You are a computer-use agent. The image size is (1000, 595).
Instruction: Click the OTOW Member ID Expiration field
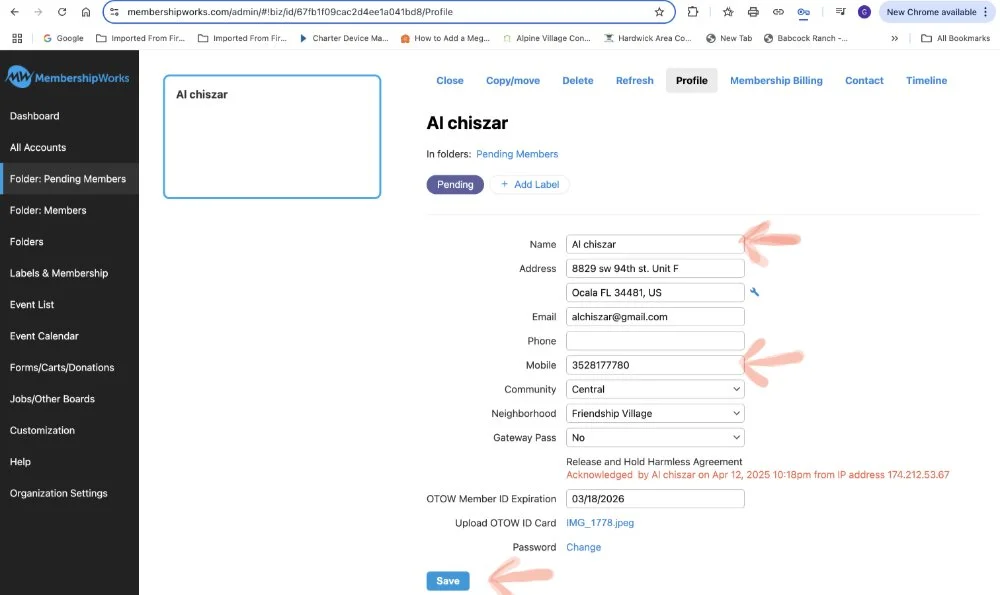655,499
